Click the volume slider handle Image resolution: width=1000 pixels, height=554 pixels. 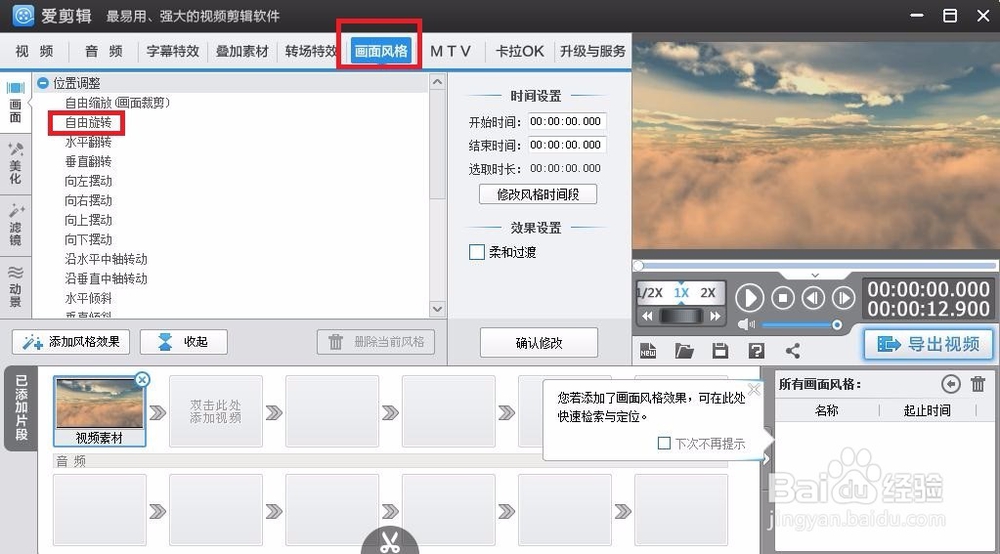pyautogui.click(x=837, y=325)
